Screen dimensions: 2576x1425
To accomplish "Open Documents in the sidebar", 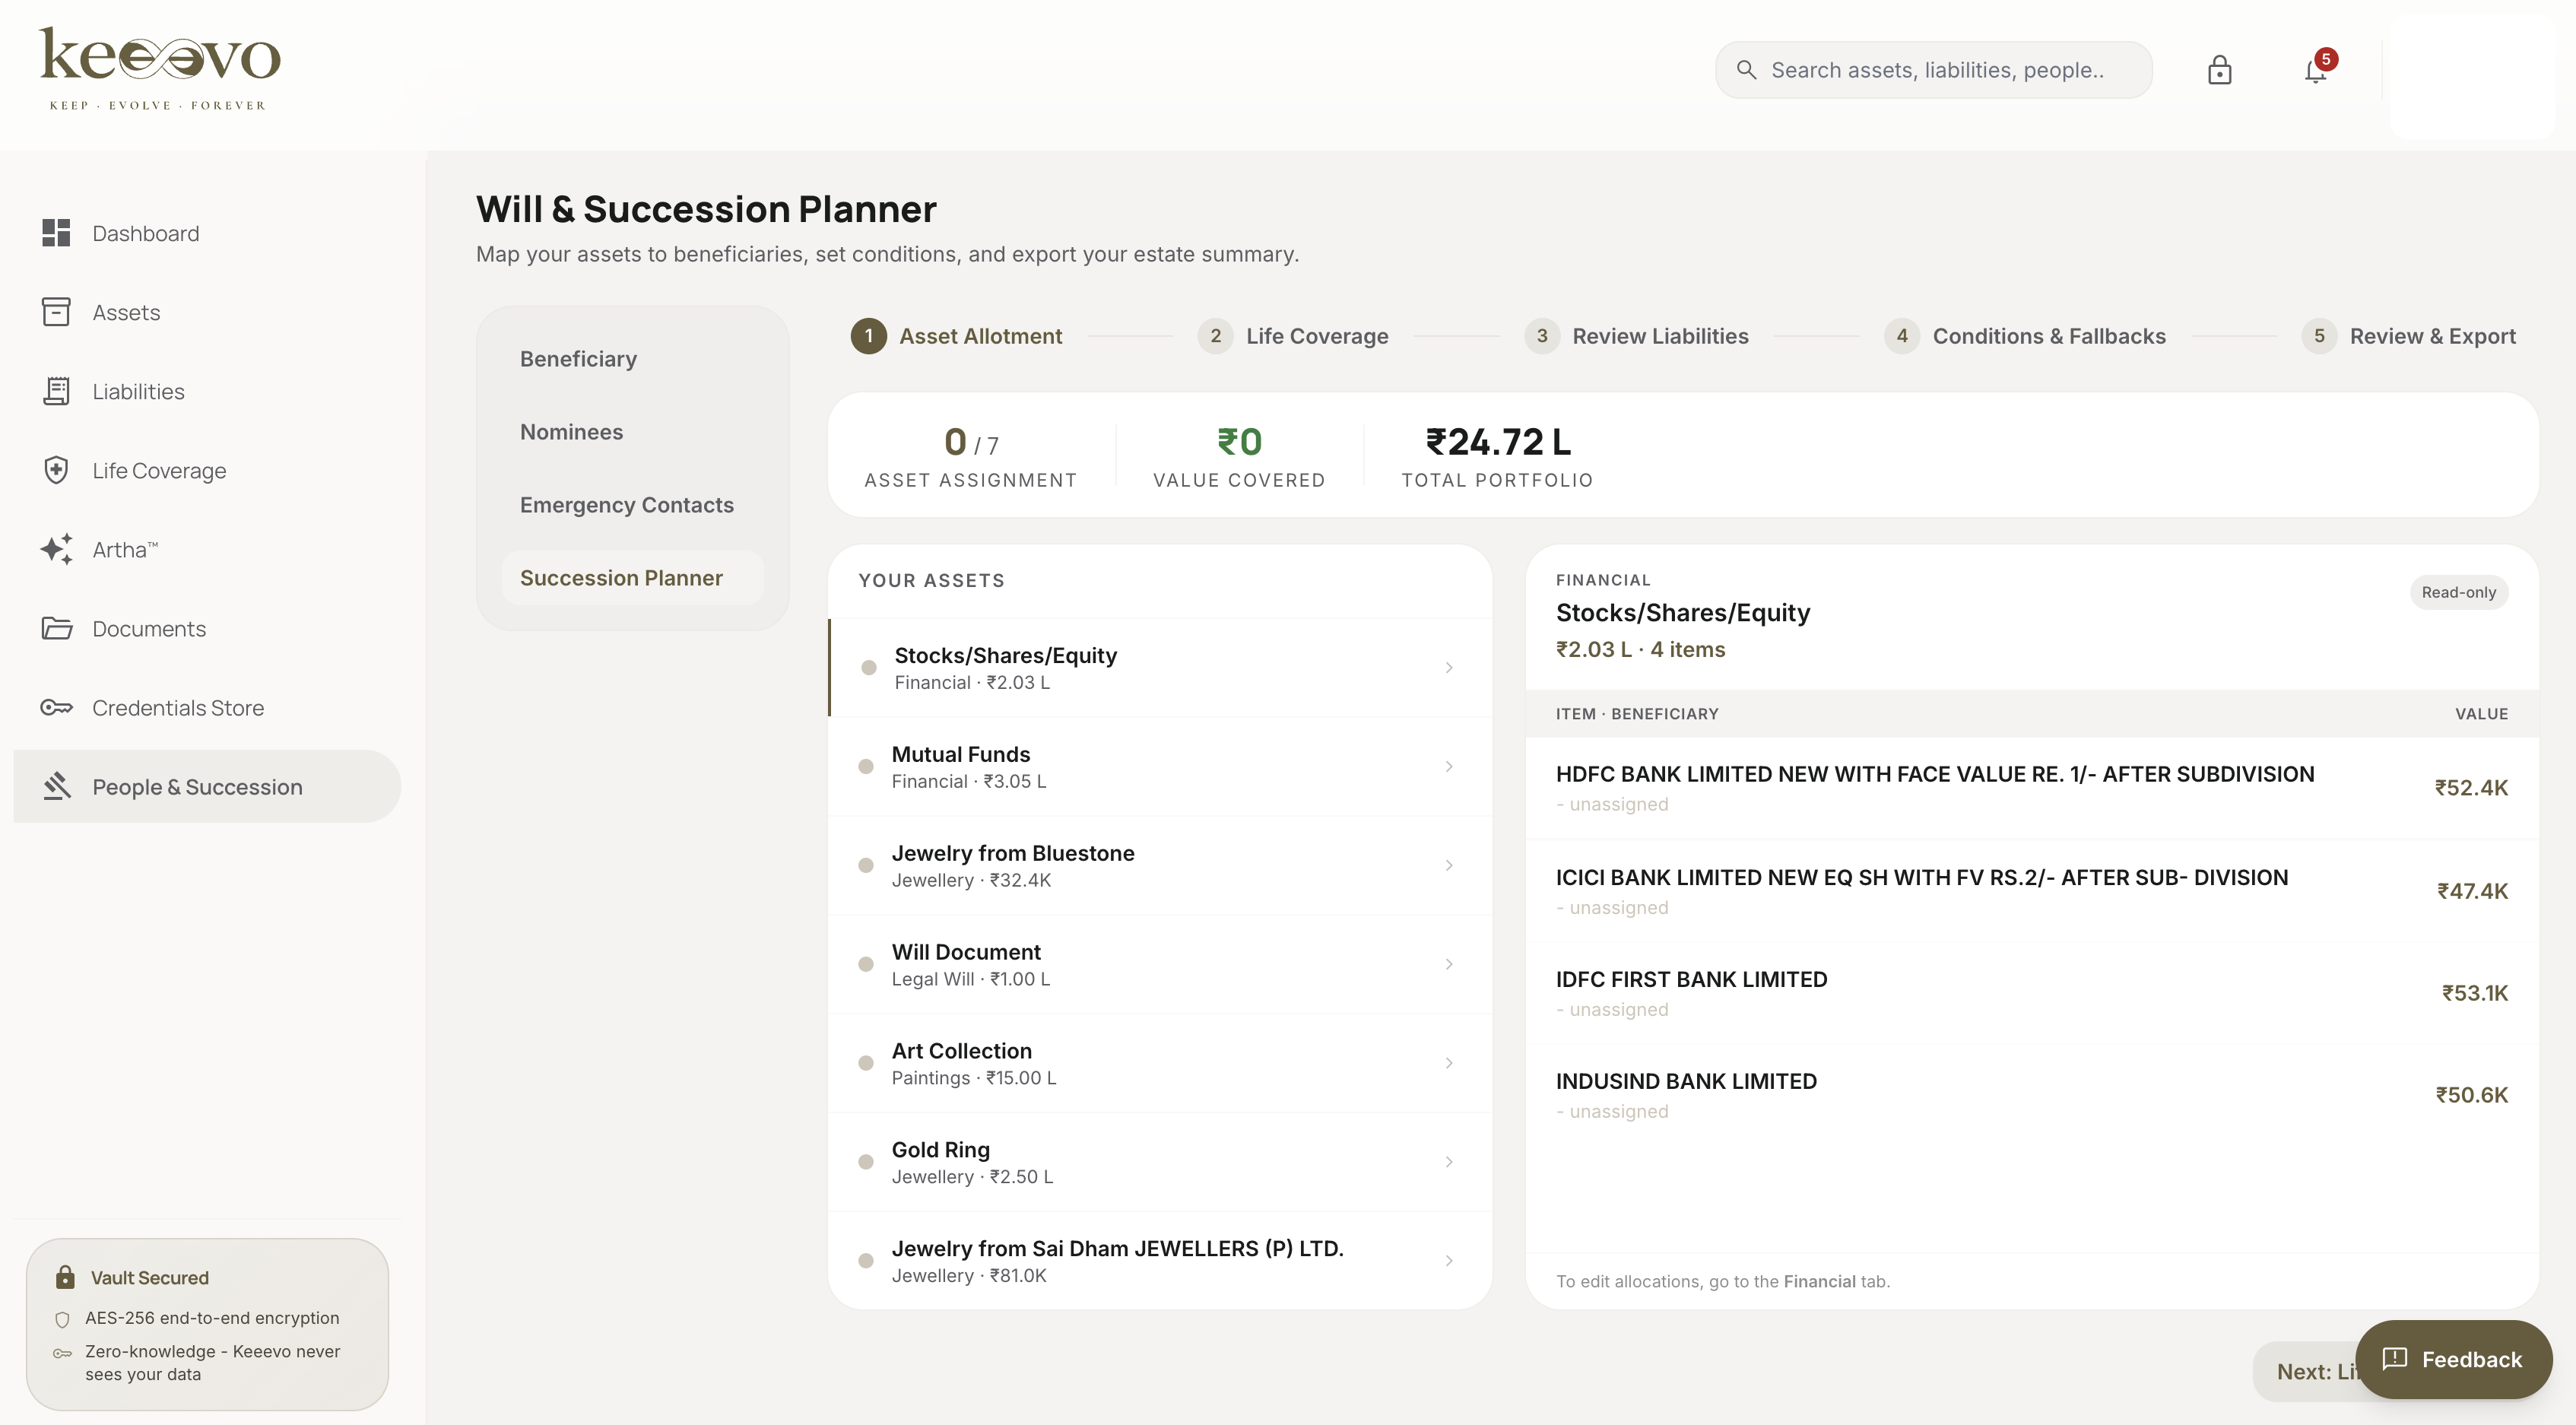I will [x=207, y=628].
